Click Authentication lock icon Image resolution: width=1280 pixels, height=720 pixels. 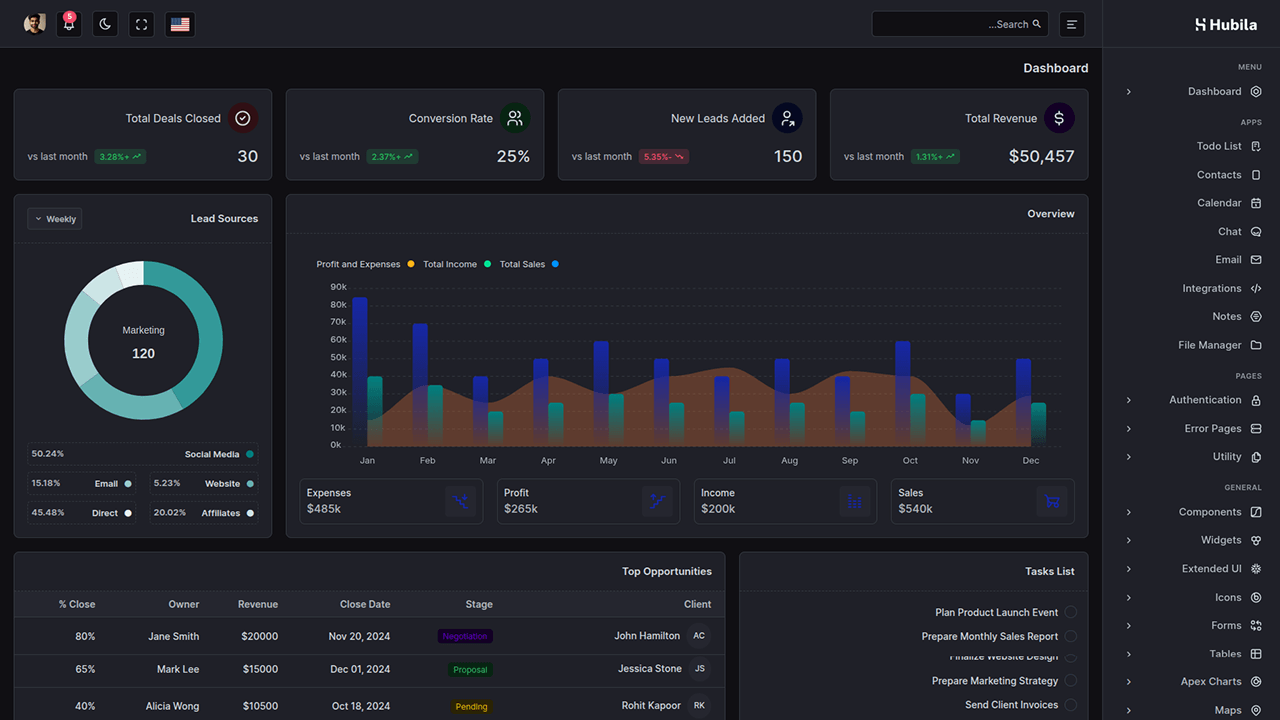(1256, 400)
